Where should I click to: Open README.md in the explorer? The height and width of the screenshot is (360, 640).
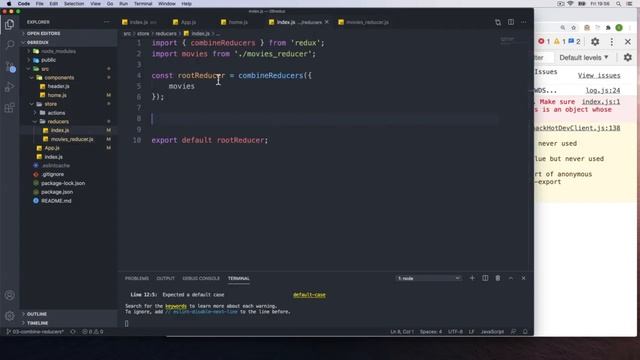56,201
